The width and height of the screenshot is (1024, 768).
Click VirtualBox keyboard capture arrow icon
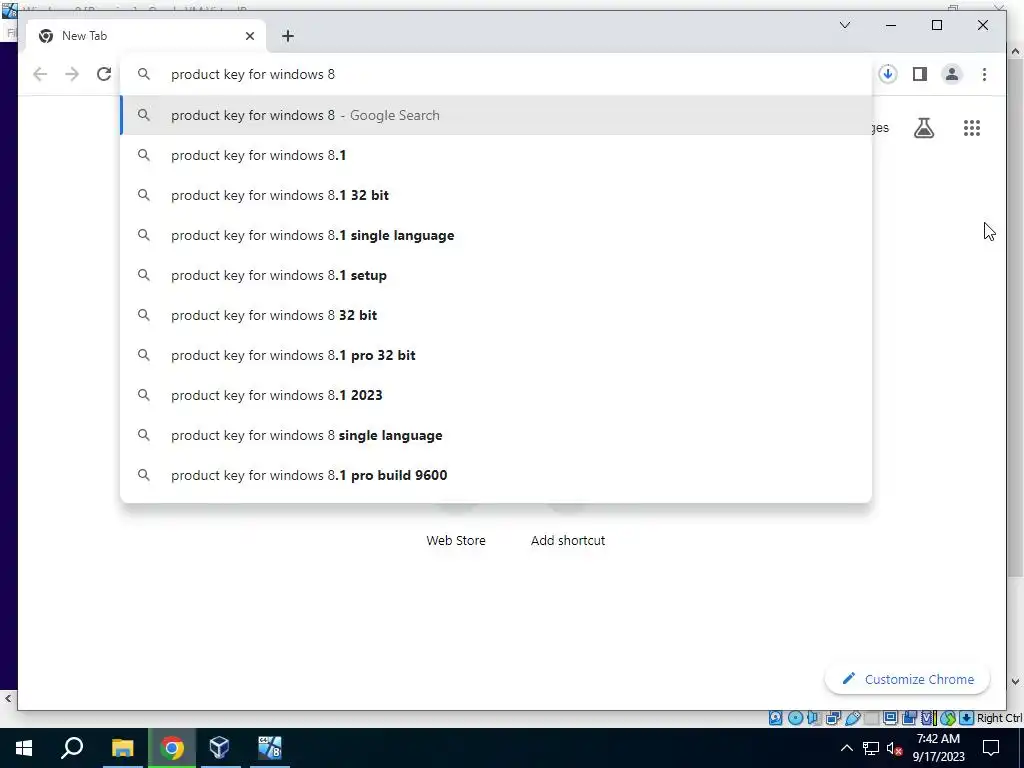pos(967,718)
